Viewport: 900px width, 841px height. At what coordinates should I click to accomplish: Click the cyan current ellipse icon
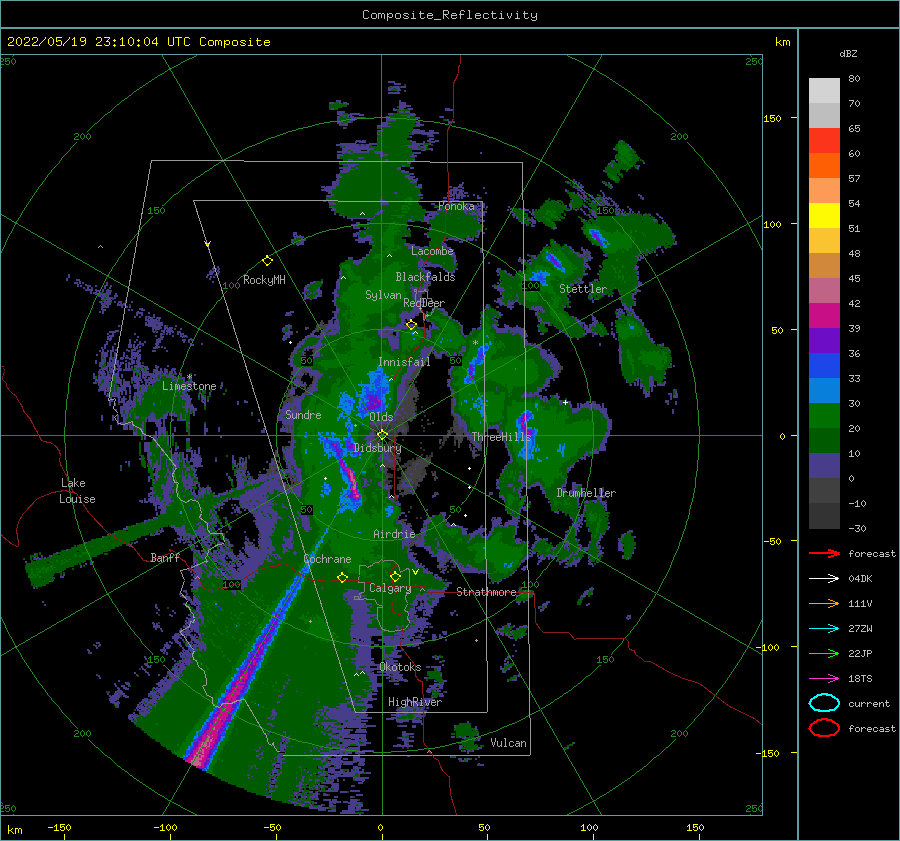(824, 703)
